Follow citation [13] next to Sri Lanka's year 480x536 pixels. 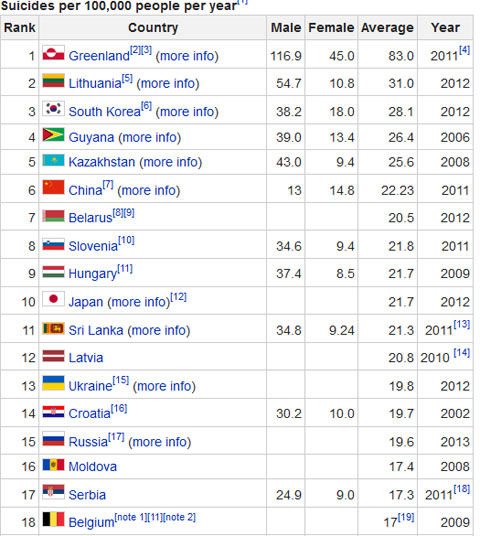click(462, 324)
